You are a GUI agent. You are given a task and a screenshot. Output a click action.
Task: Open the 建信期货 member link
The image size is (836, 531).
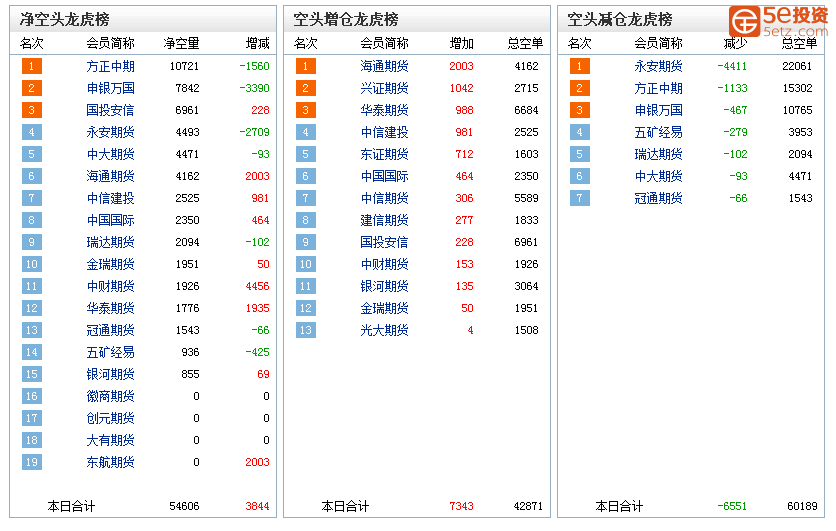[x=384, y=220]
